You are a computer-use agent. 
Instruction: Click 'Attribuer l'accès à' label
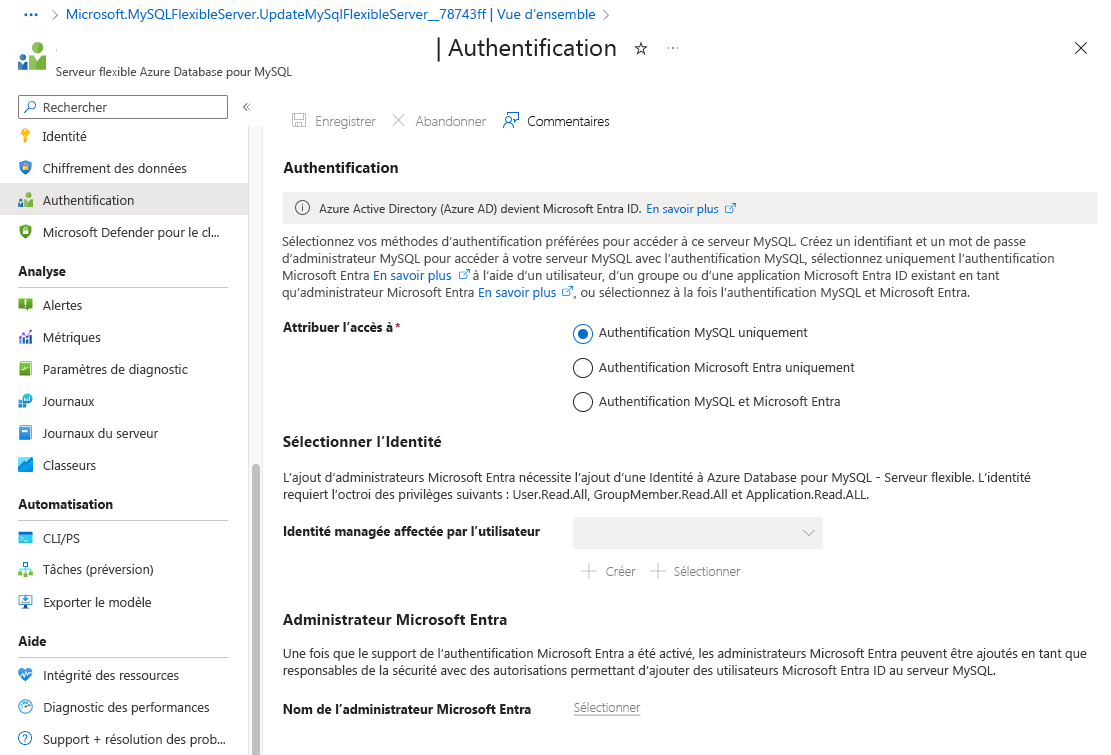pyautogui.click(x=338, y=327)
